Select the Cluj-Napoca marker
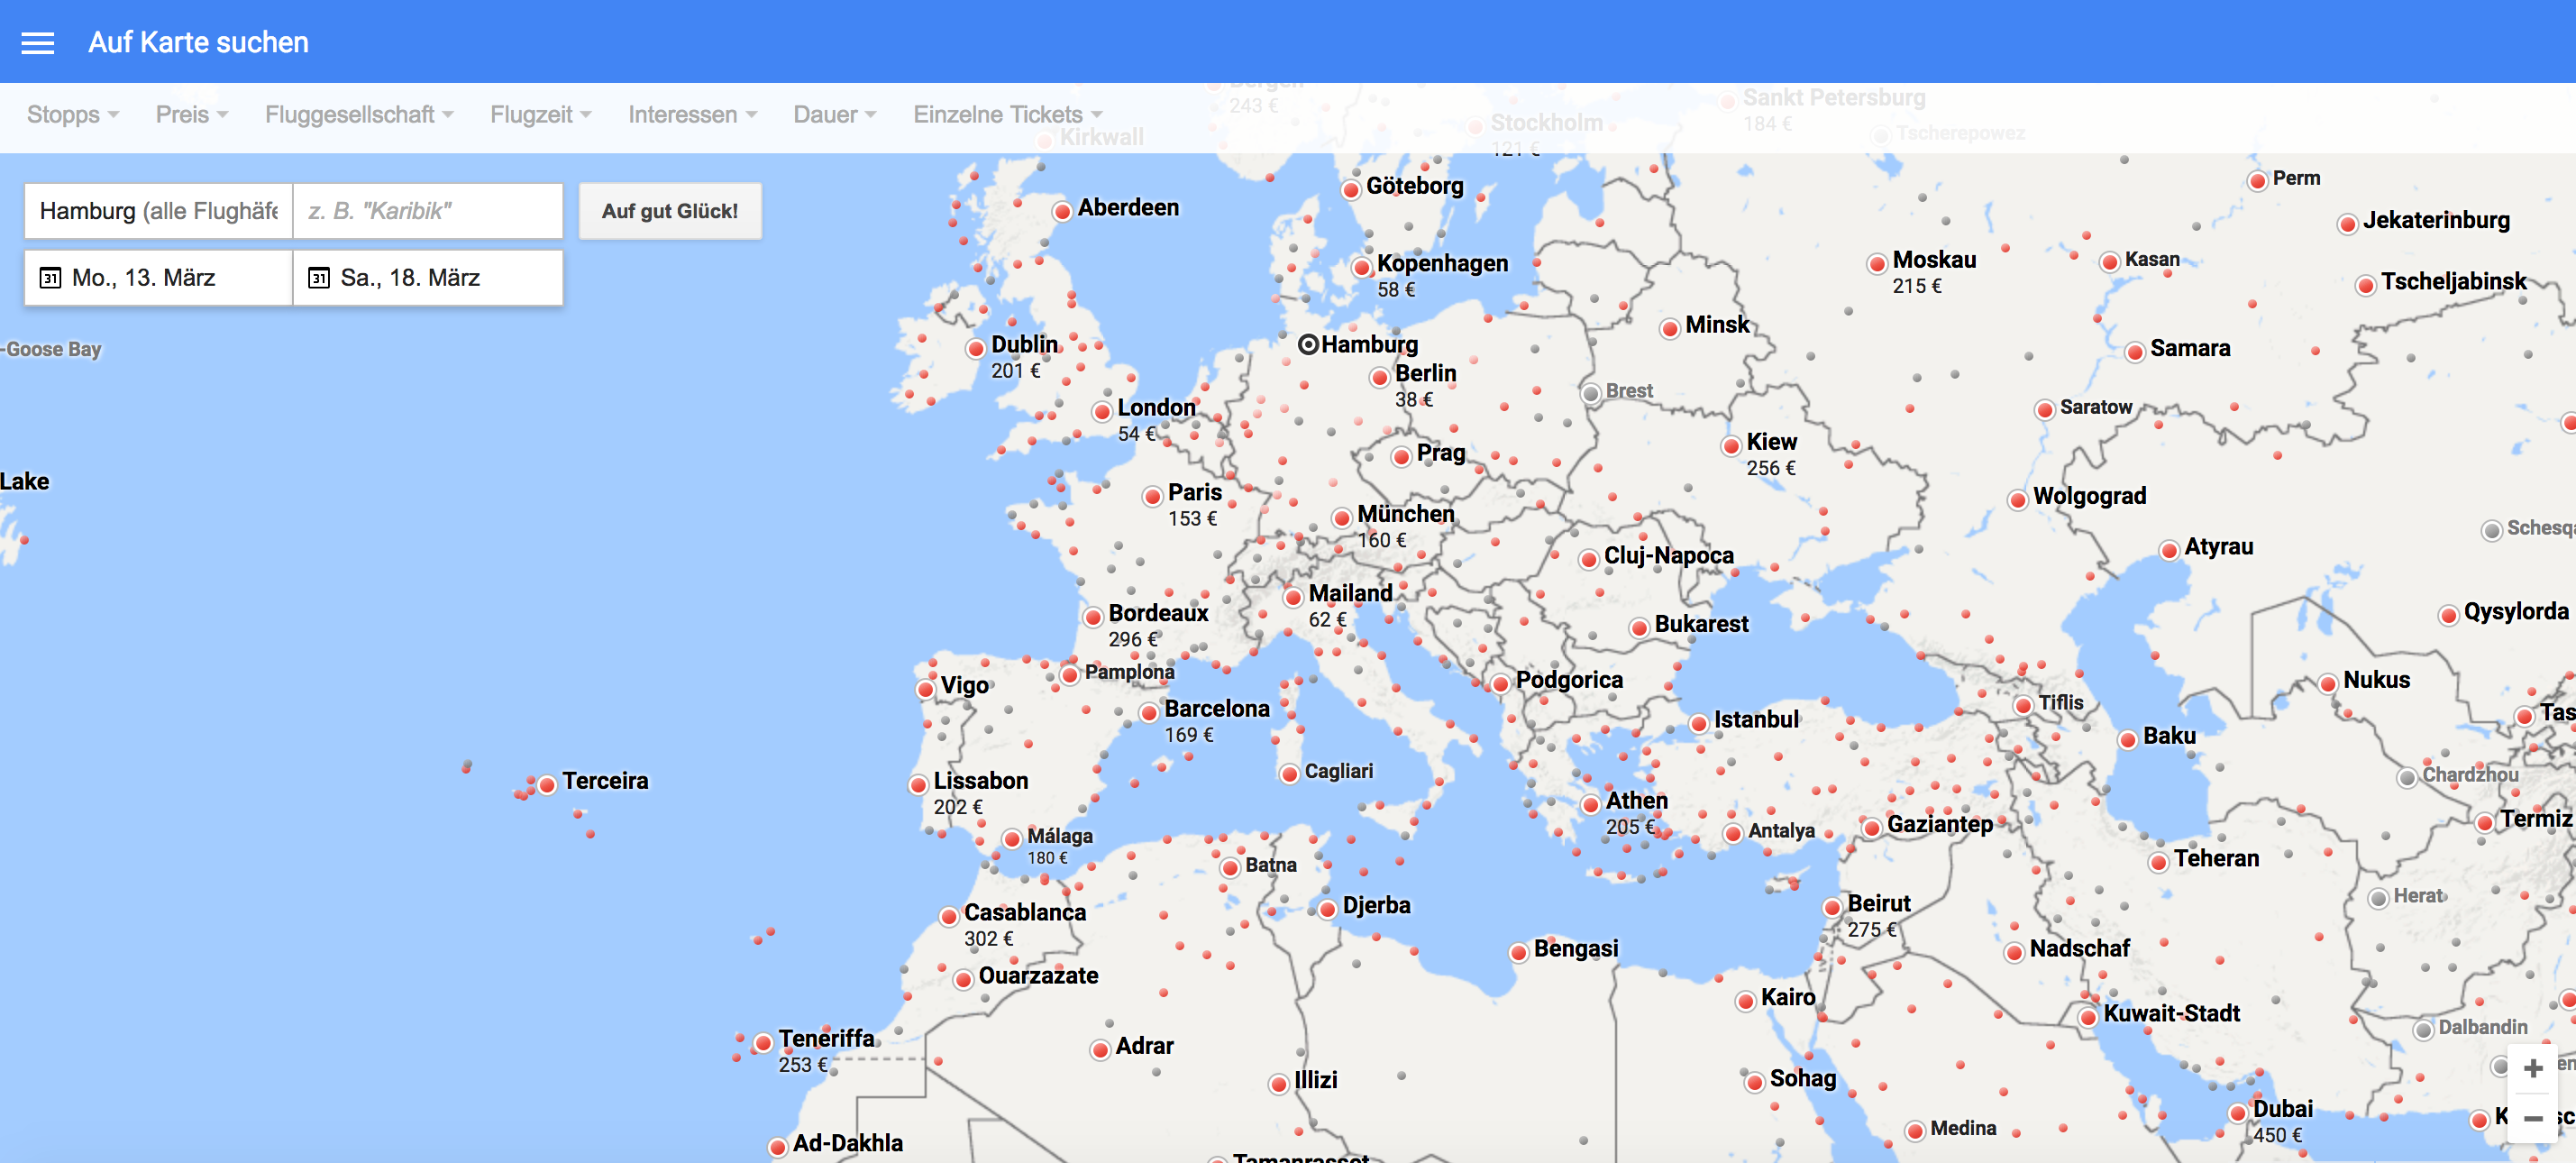Screen dimensions: 2576x1163 [x=1590, y=559]
